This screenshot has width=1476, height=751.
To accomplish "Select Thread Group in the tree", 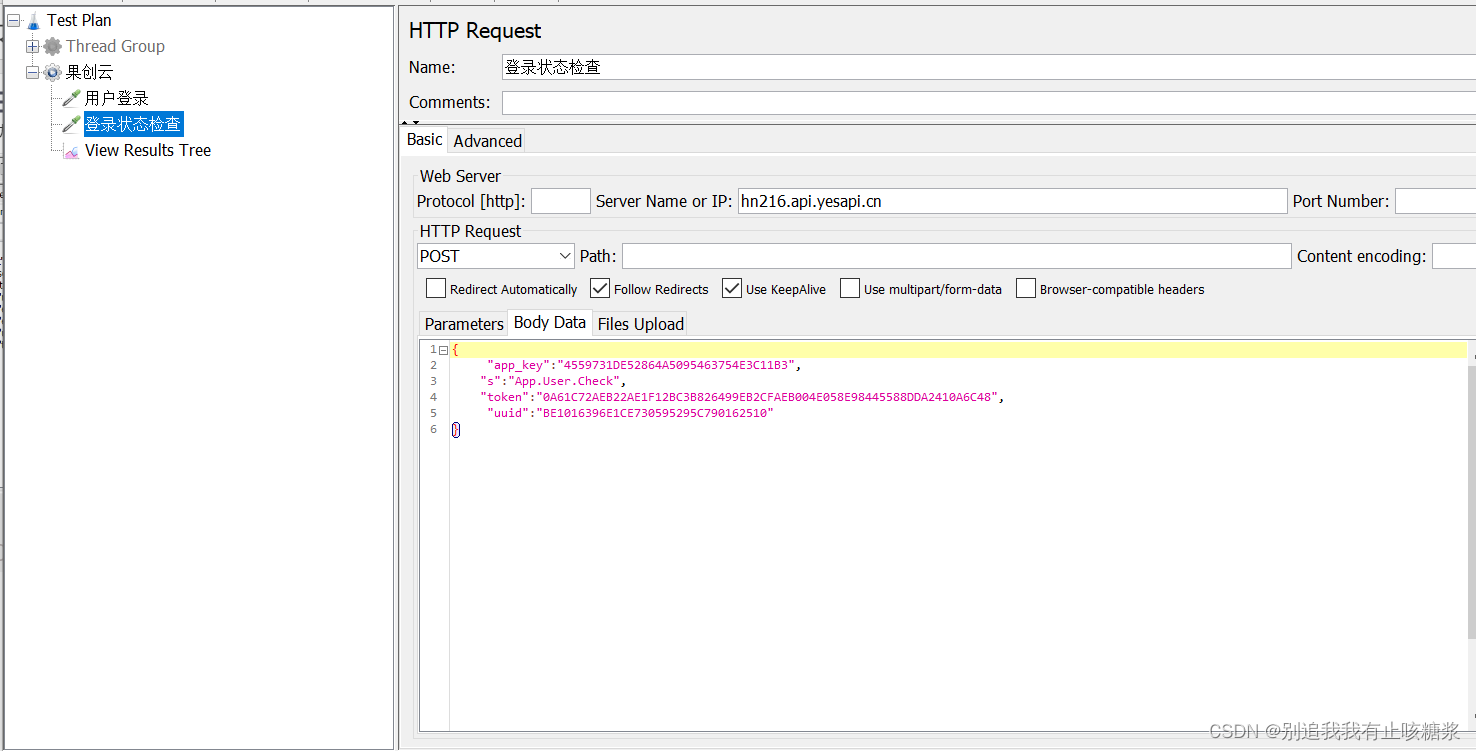I will pyautogui.click(x=115, y=46).
